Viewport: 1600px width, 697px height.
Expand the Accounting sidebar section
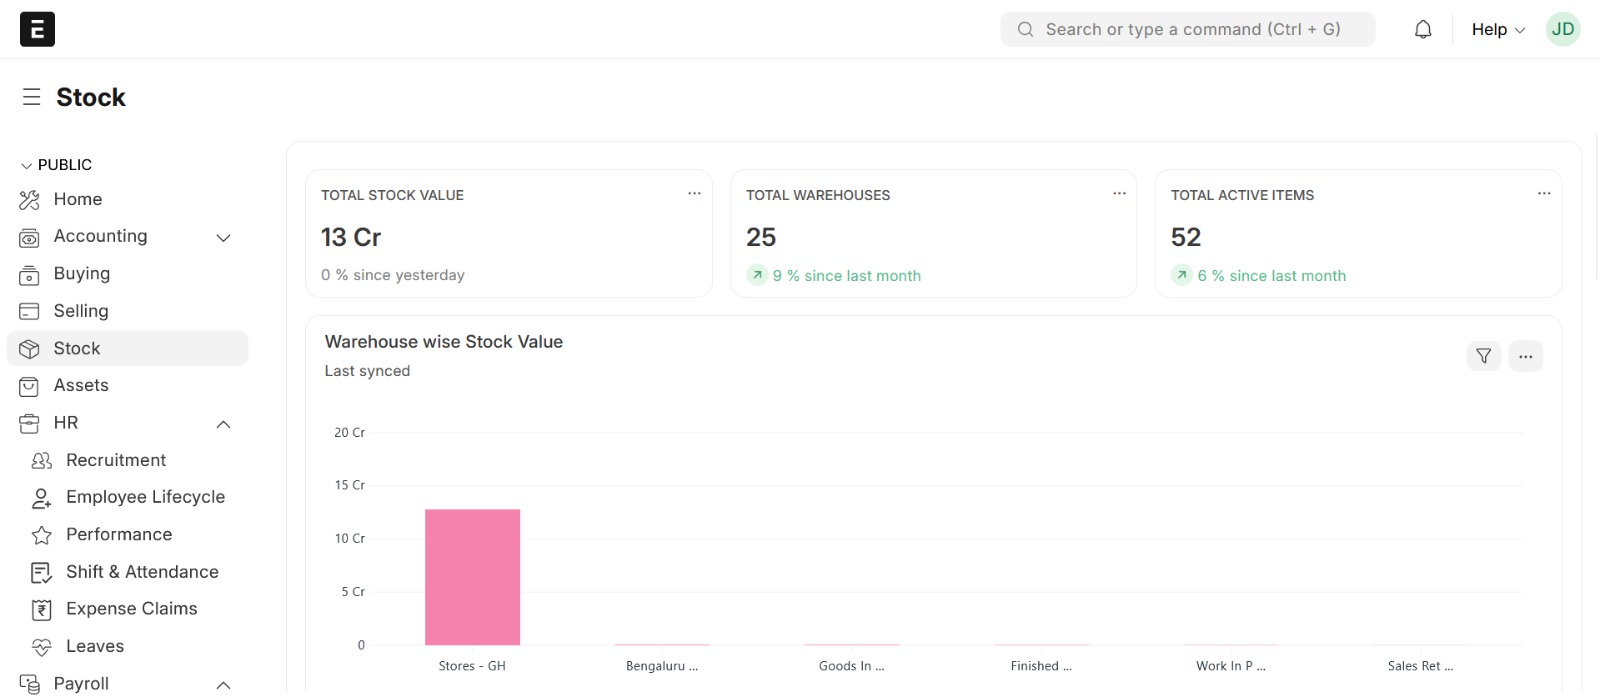[x=224, y=238]
